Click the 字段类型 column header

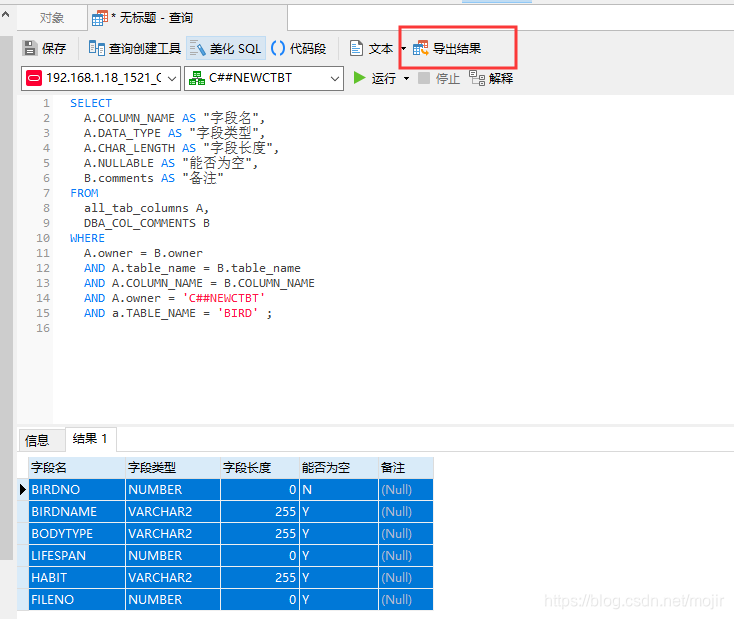[x=173, y=467]
